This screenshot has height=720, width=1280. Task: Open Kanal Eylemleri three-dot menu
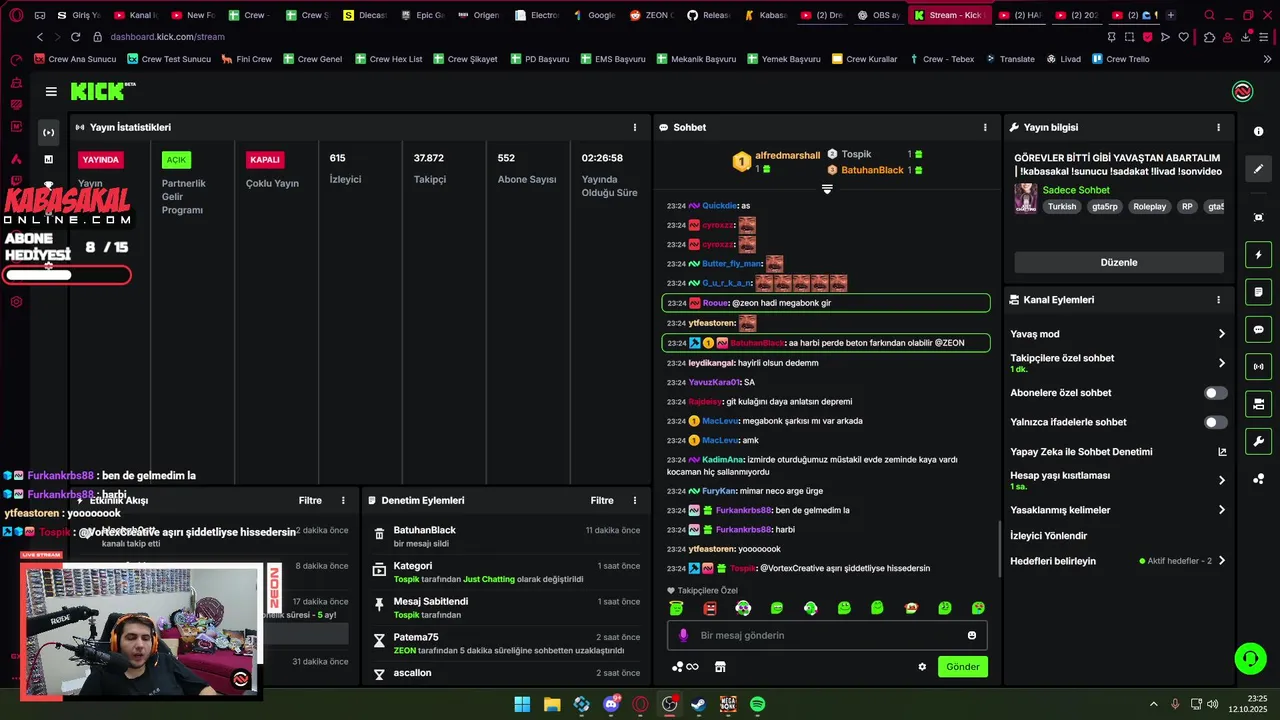coord(1218,299)
